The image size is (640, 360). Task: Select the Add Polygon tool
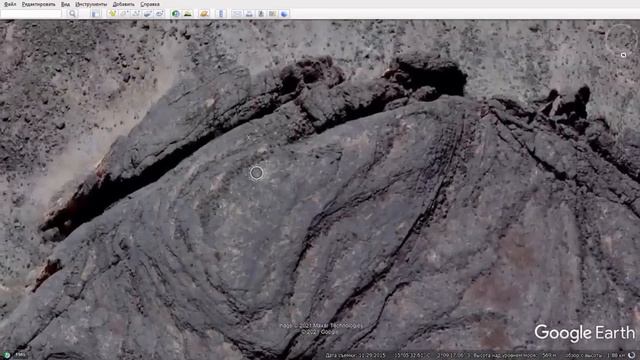pyautogui.click(x=124, y=13)
